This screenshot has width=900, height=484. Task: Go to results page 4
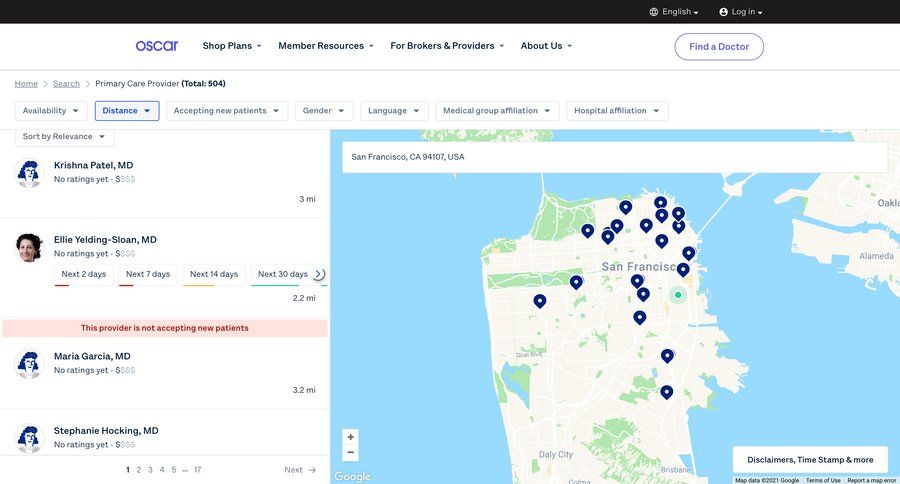click(162, 470)
